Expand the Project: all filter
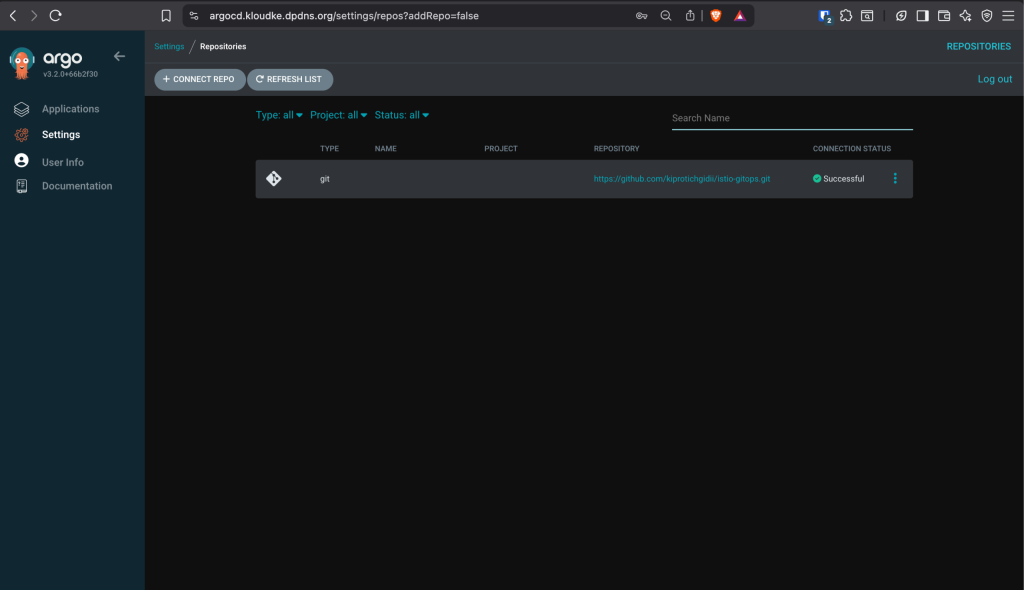Viewport: 1024px width, 590px height. click(x=337, y=115)
